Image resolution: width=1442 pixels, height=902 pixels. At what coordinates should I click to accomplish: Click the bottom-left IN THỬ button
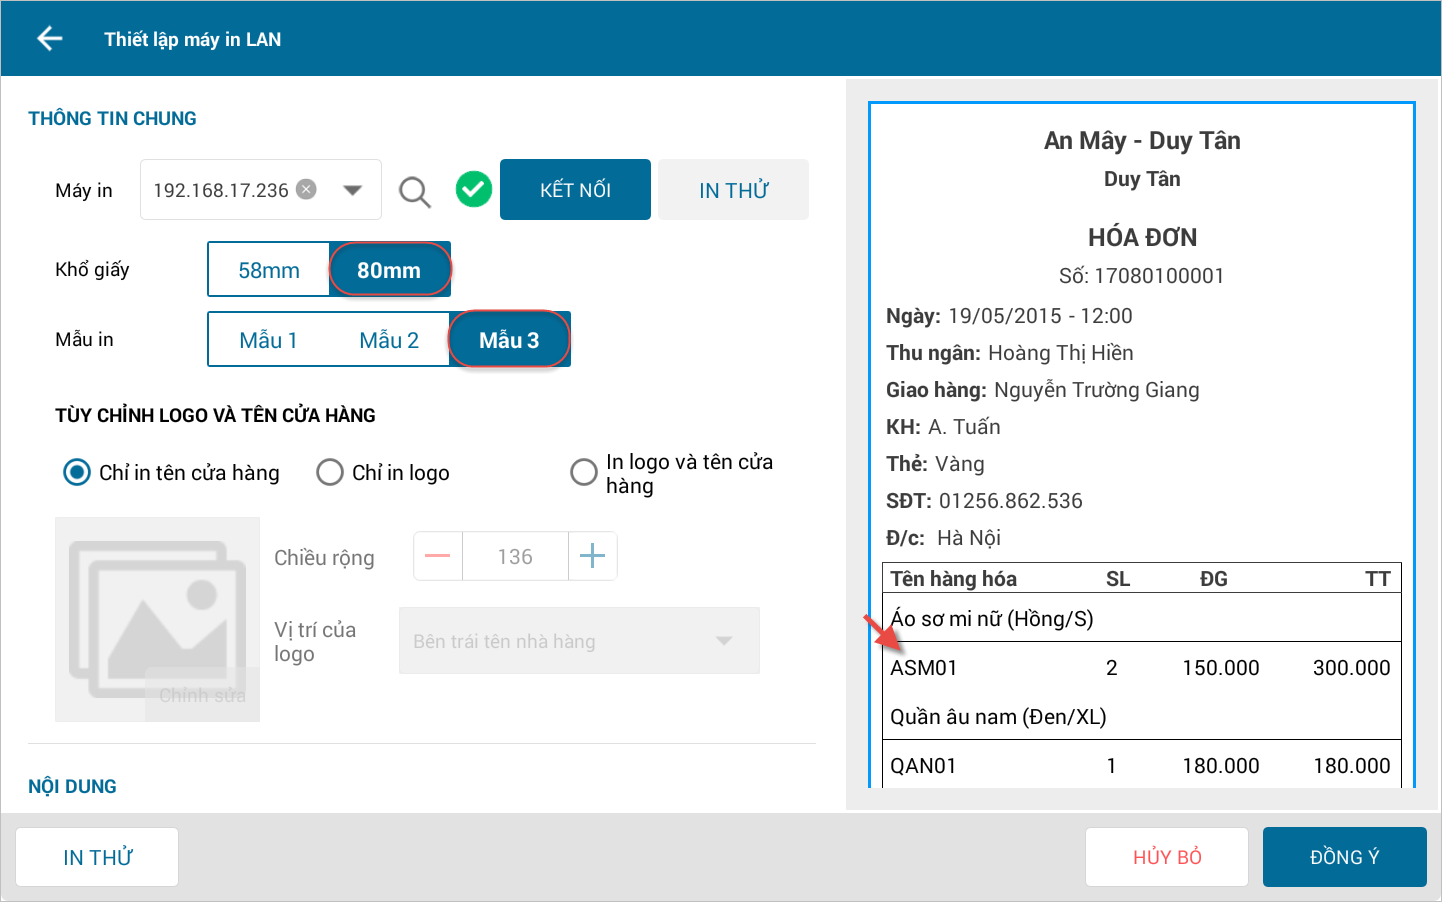click(97, 857)
